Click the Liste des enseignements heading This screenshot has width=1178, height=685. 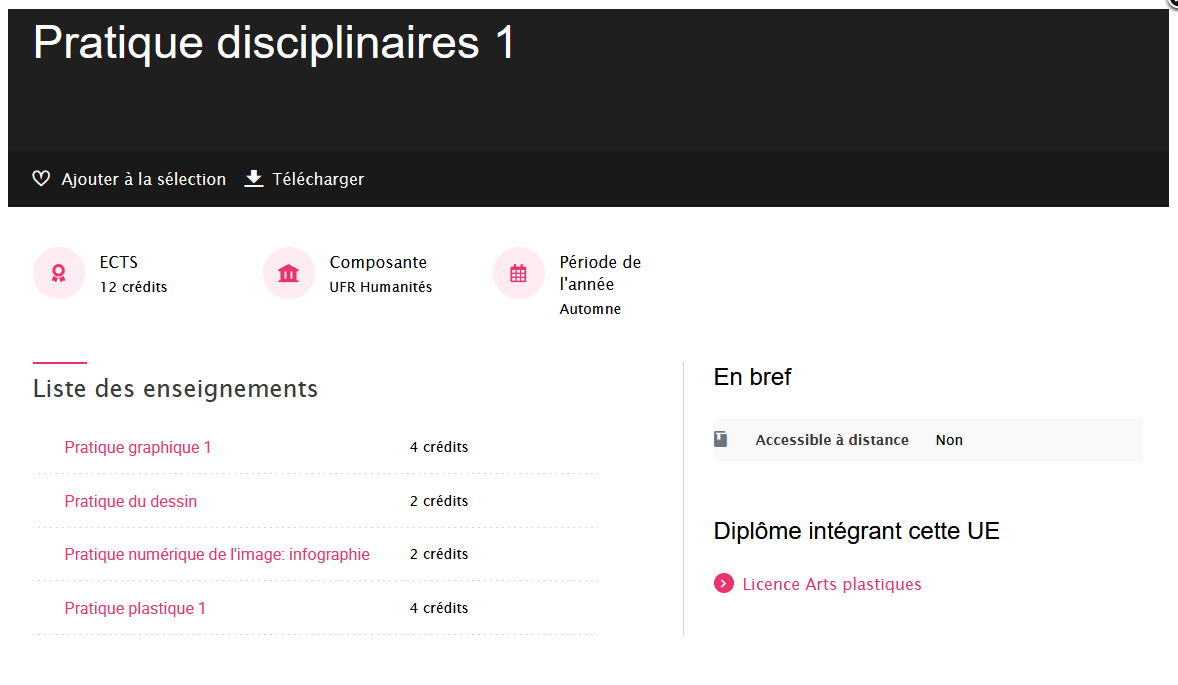(x=176, y=389)
